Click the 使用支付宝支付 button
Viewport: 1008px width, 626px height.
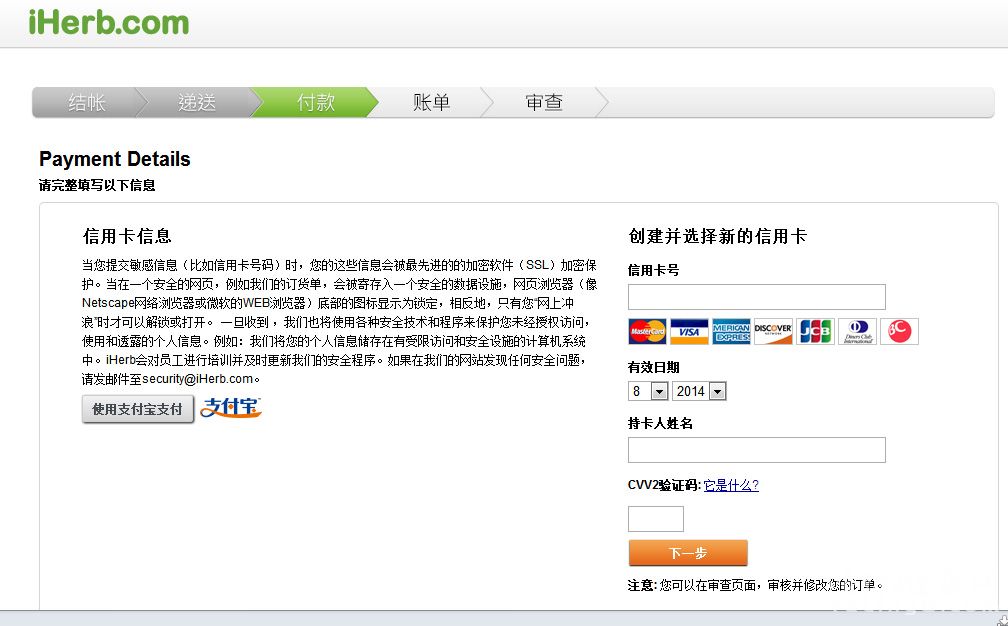coord(138,409)
